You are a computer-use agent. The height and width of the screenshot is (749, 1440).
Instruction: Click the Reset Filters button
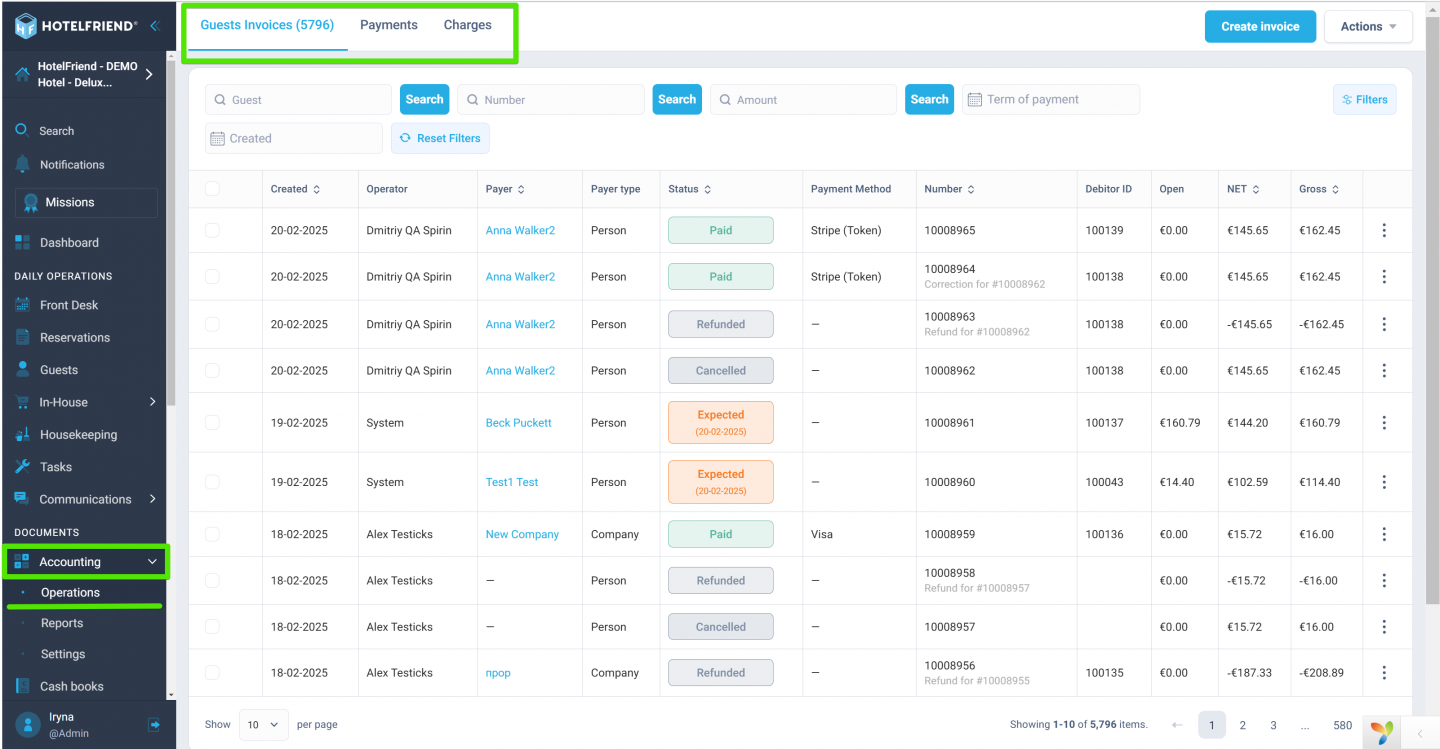point(440,139)
